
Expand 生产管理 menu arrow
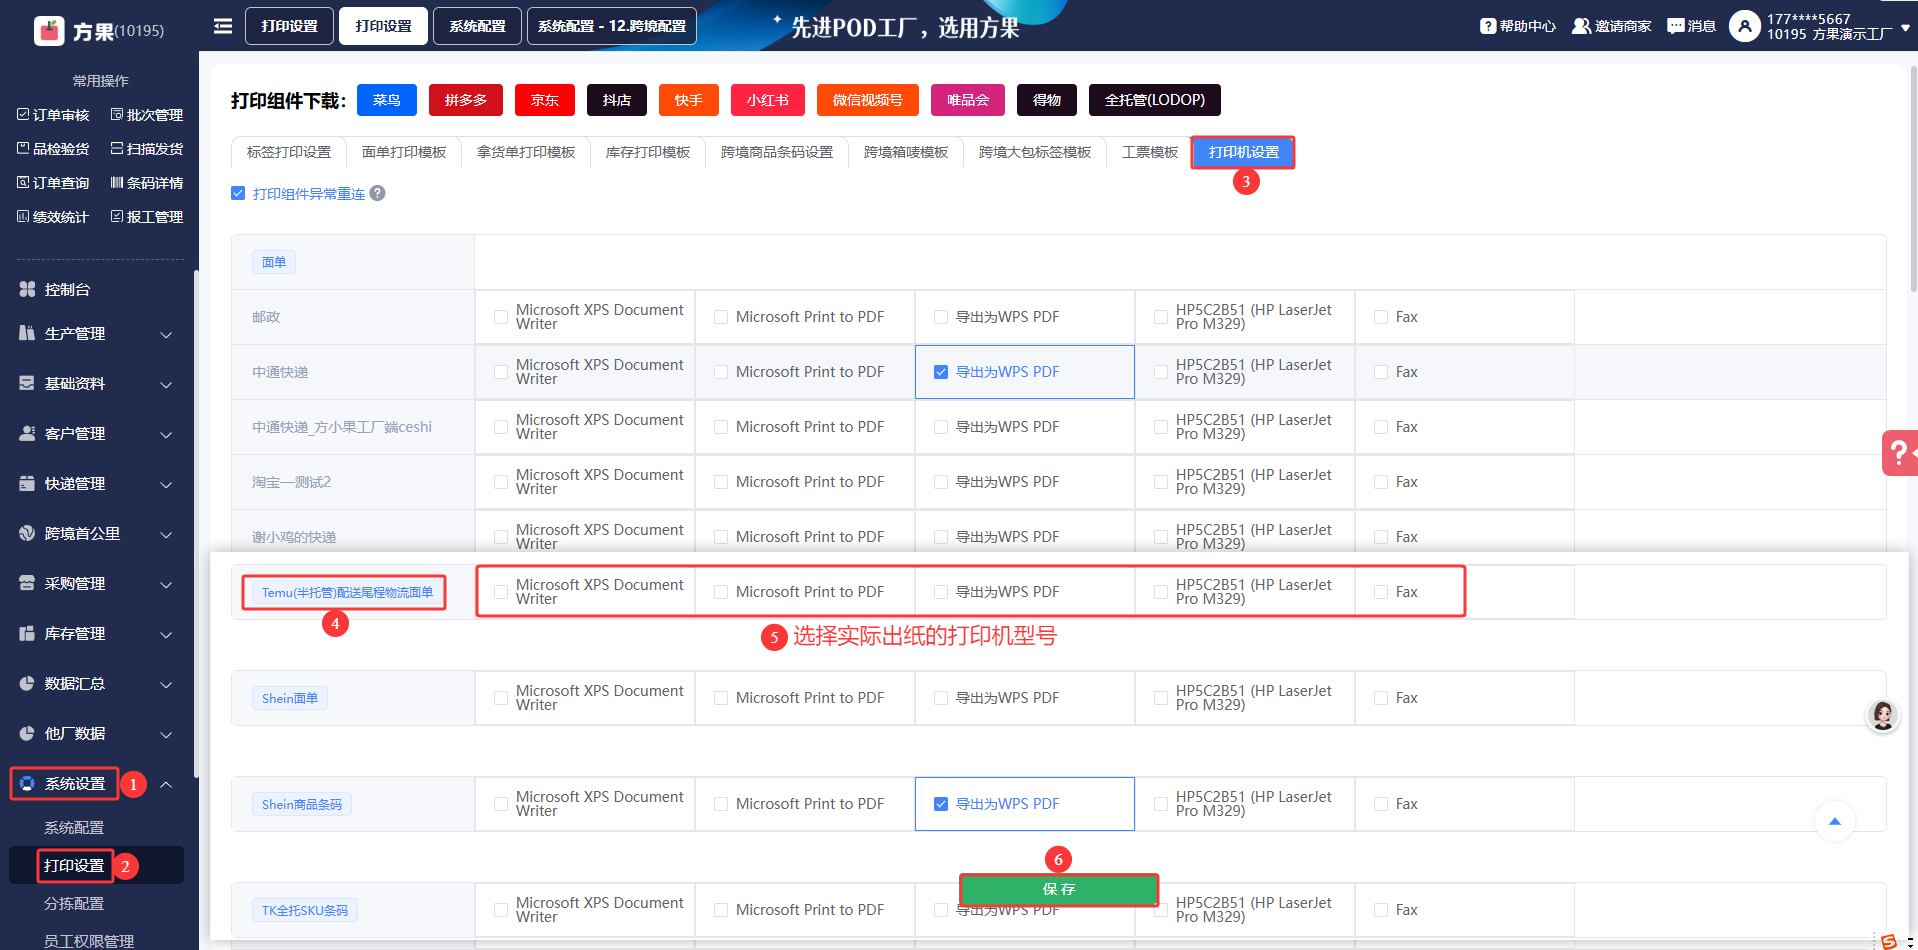pyautogui.click(x=166, y=334)
